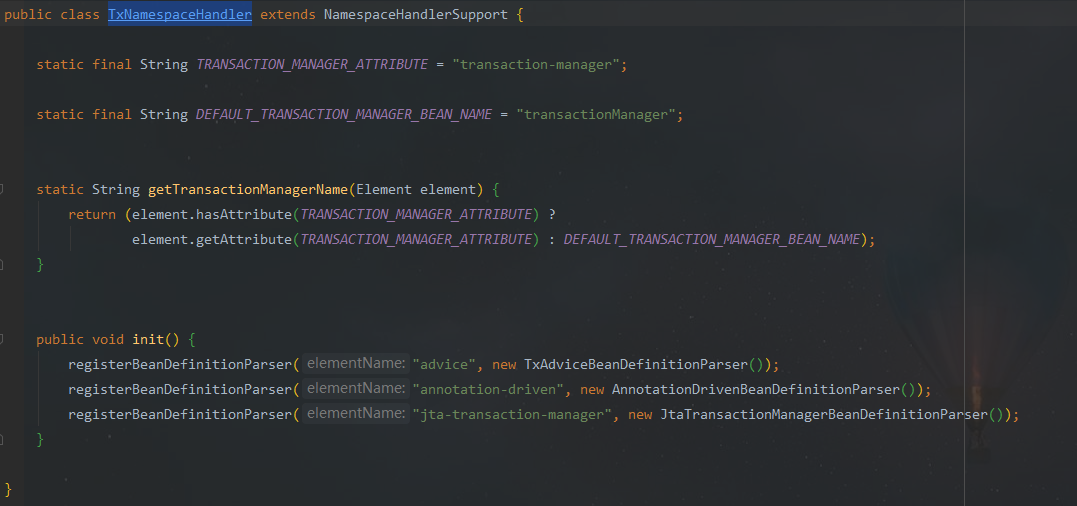
Task: Click the highlighted TxNamespaceHandler class name
Action: 180,14
